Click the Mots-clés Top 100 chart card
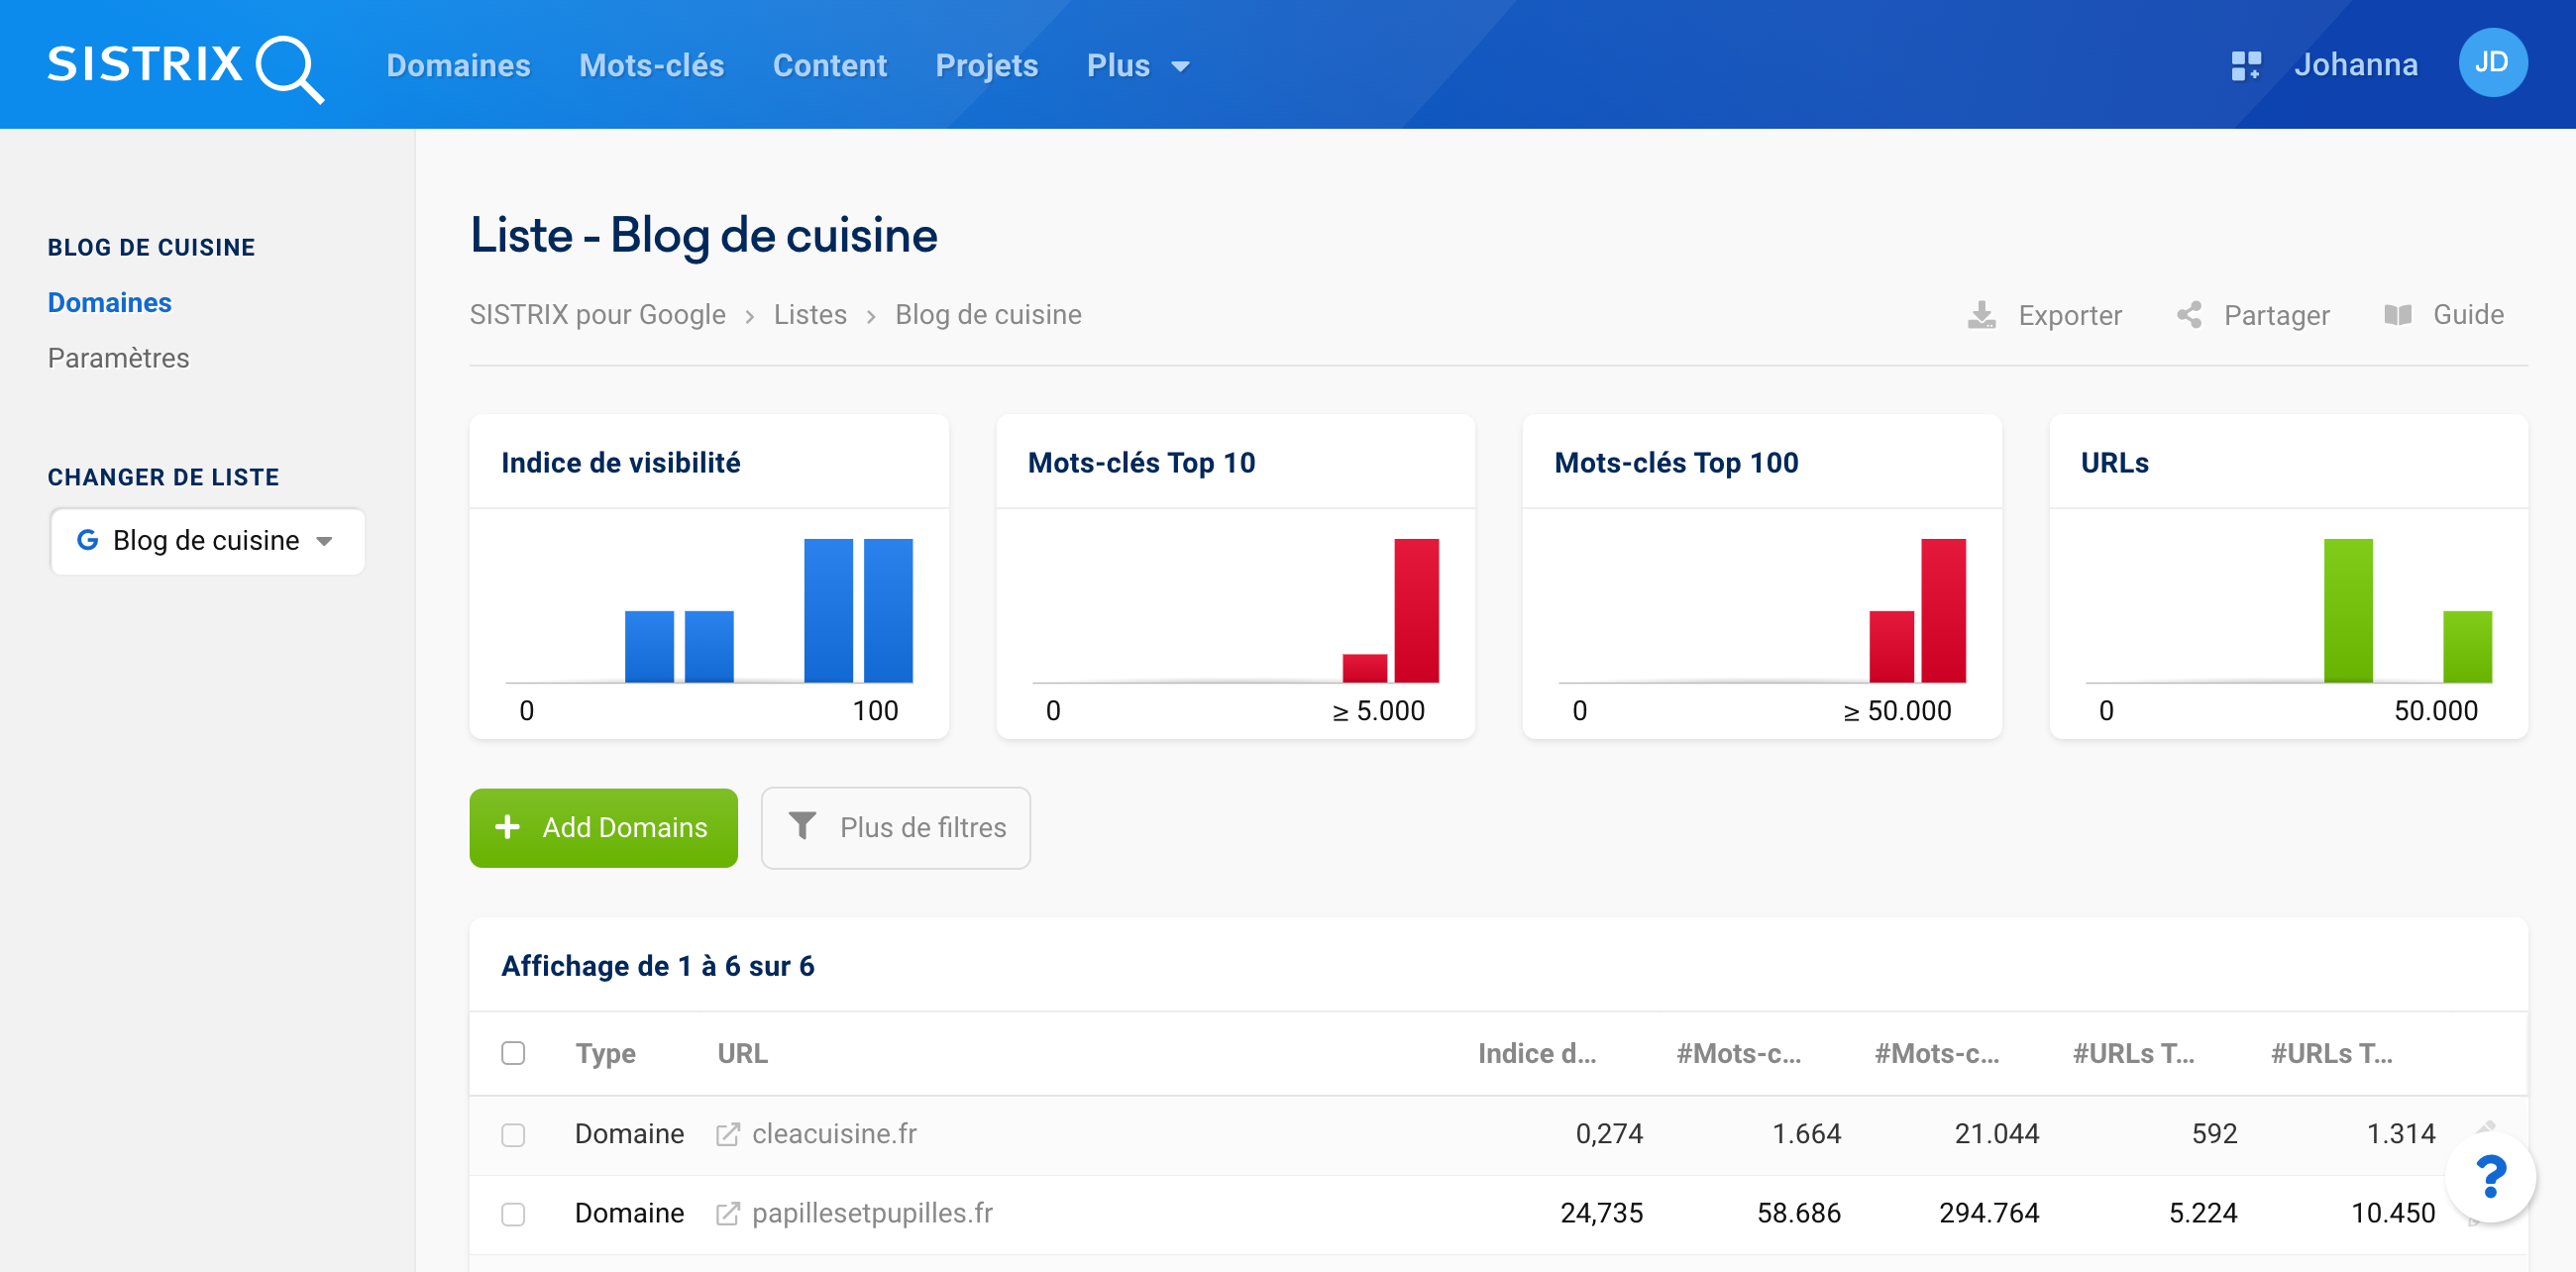2576x1272 pixels. (1761, 577)
